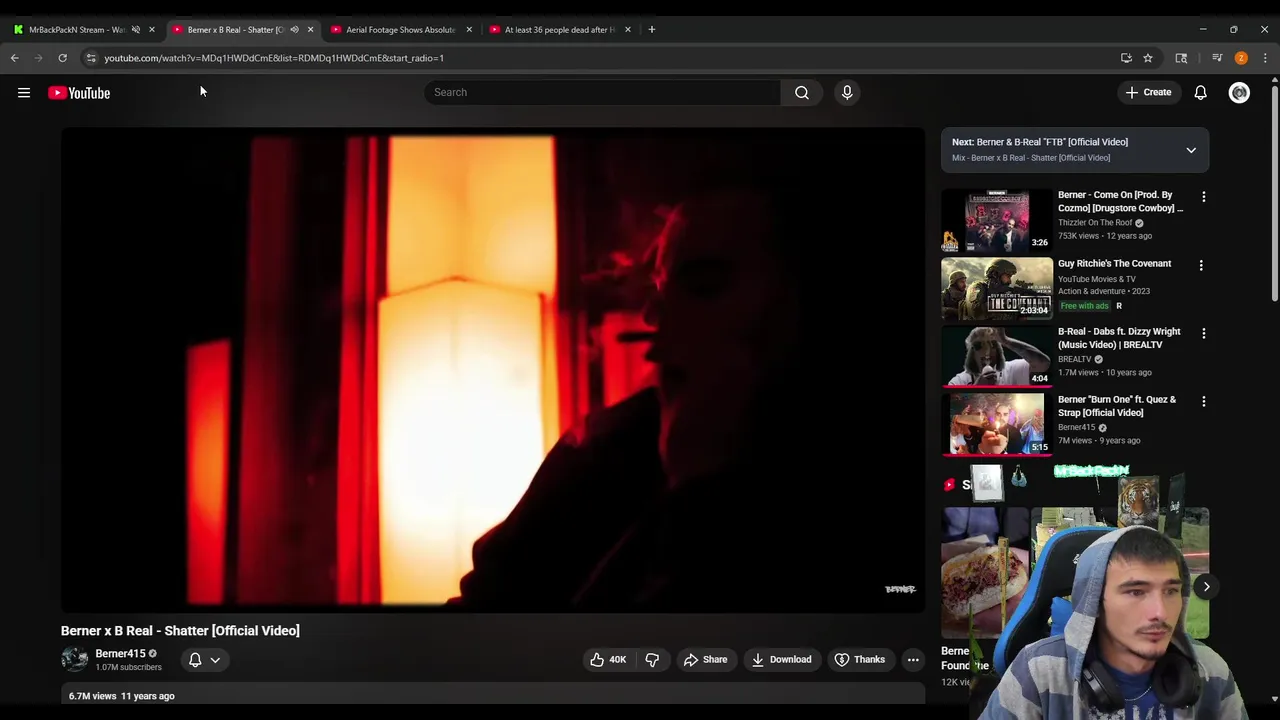The width and height of the screenshot is (1280, 720).
Task: Open the YouTube guide hamburger menu
Action: (x=24, y=93)
